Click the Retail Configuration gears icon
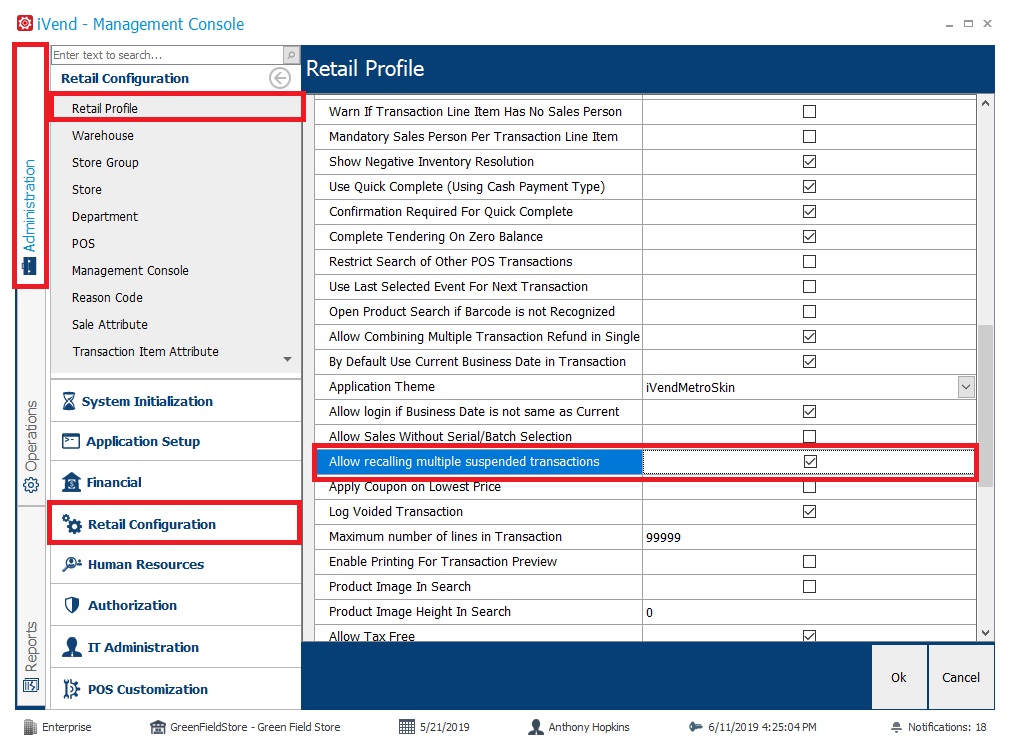Screen dimensions: 1011x754 click(x=72, y=524)
